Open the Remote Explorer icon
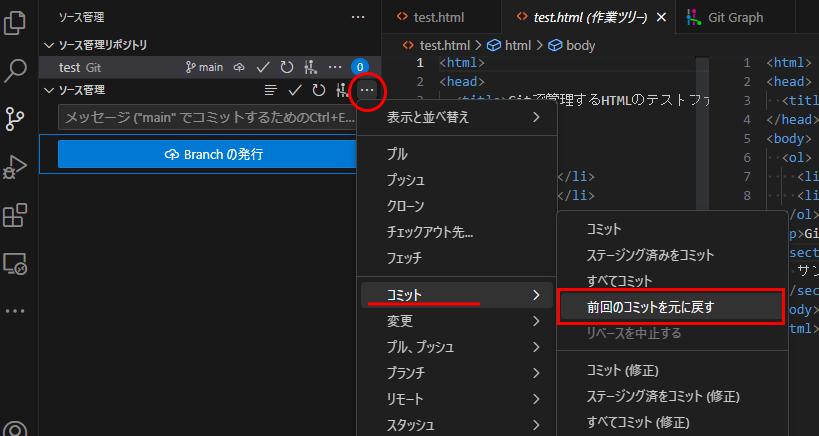The width and height of the screenshot is (819, 436). [x=15, y=264]
